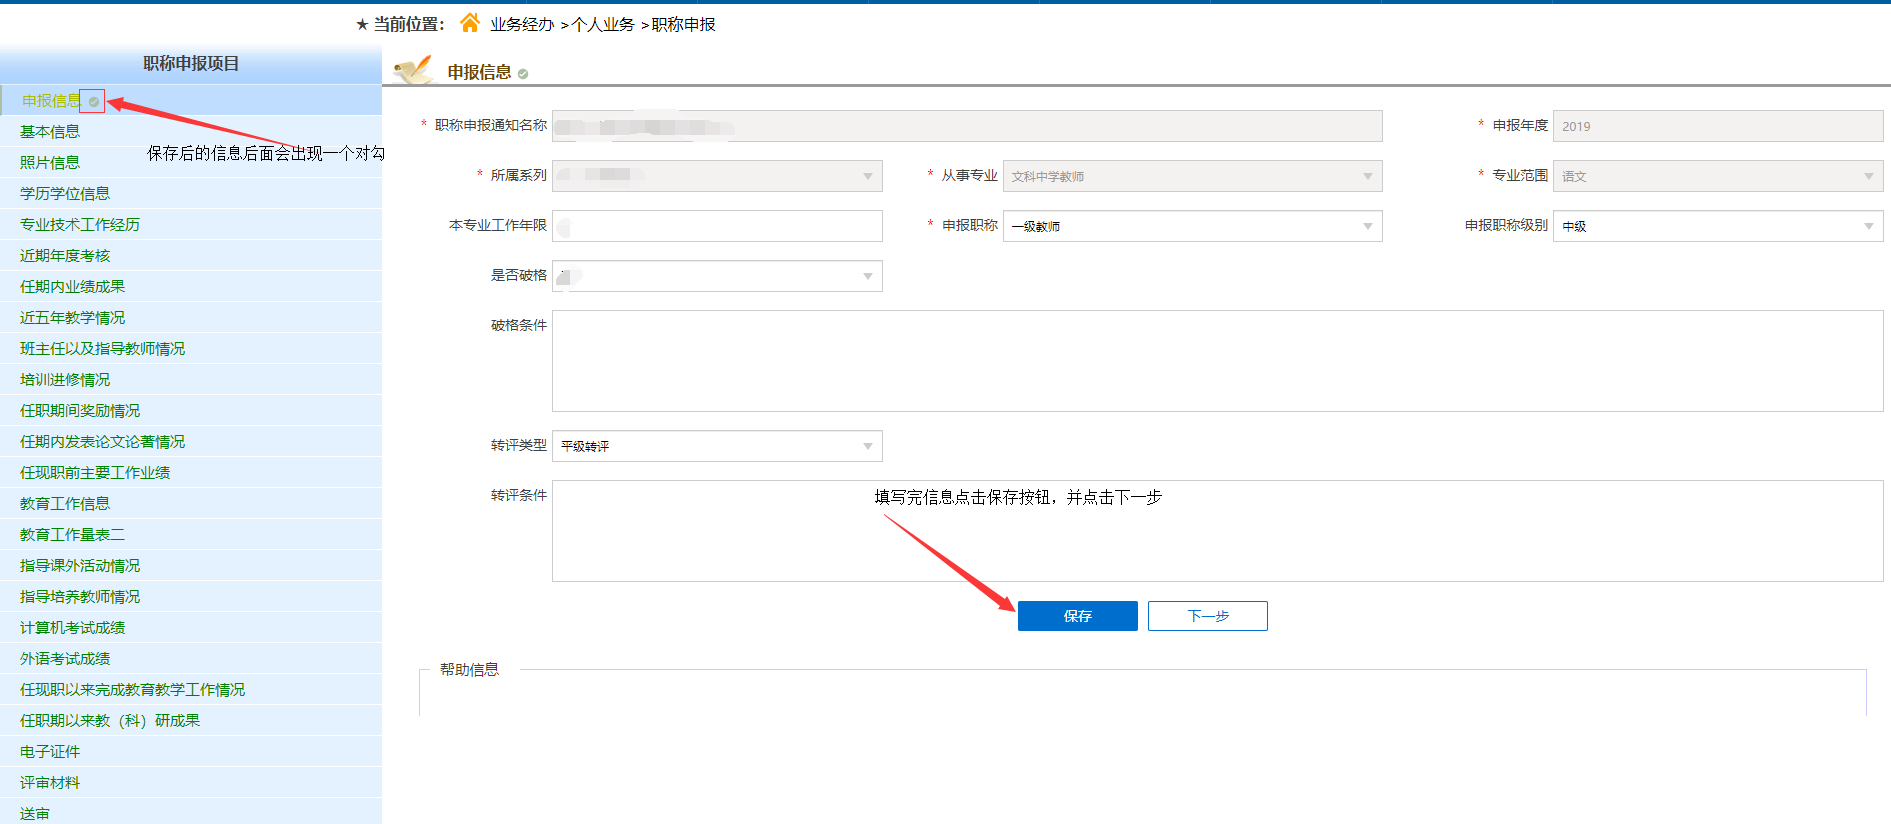Image resolution: width=1891 pixels, height=824 pixels.
Task: Click the orange home icon in breadcrumb
Action: click(469, 22)
